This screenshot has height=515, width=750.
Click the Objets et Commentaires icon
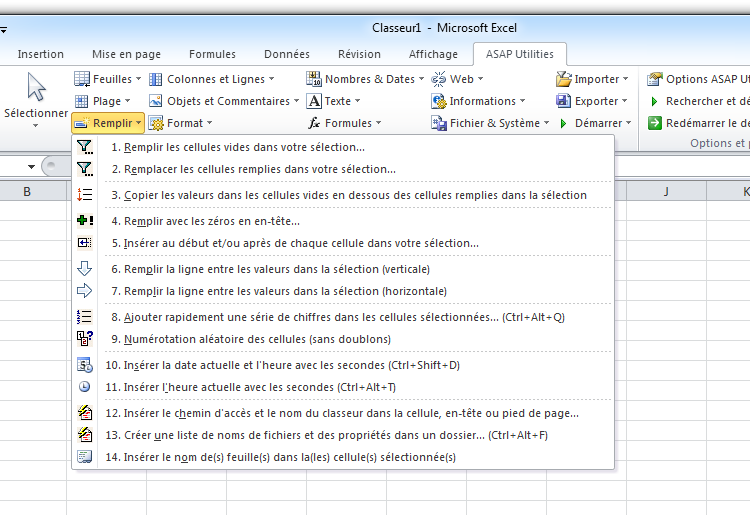coord(155,101)
